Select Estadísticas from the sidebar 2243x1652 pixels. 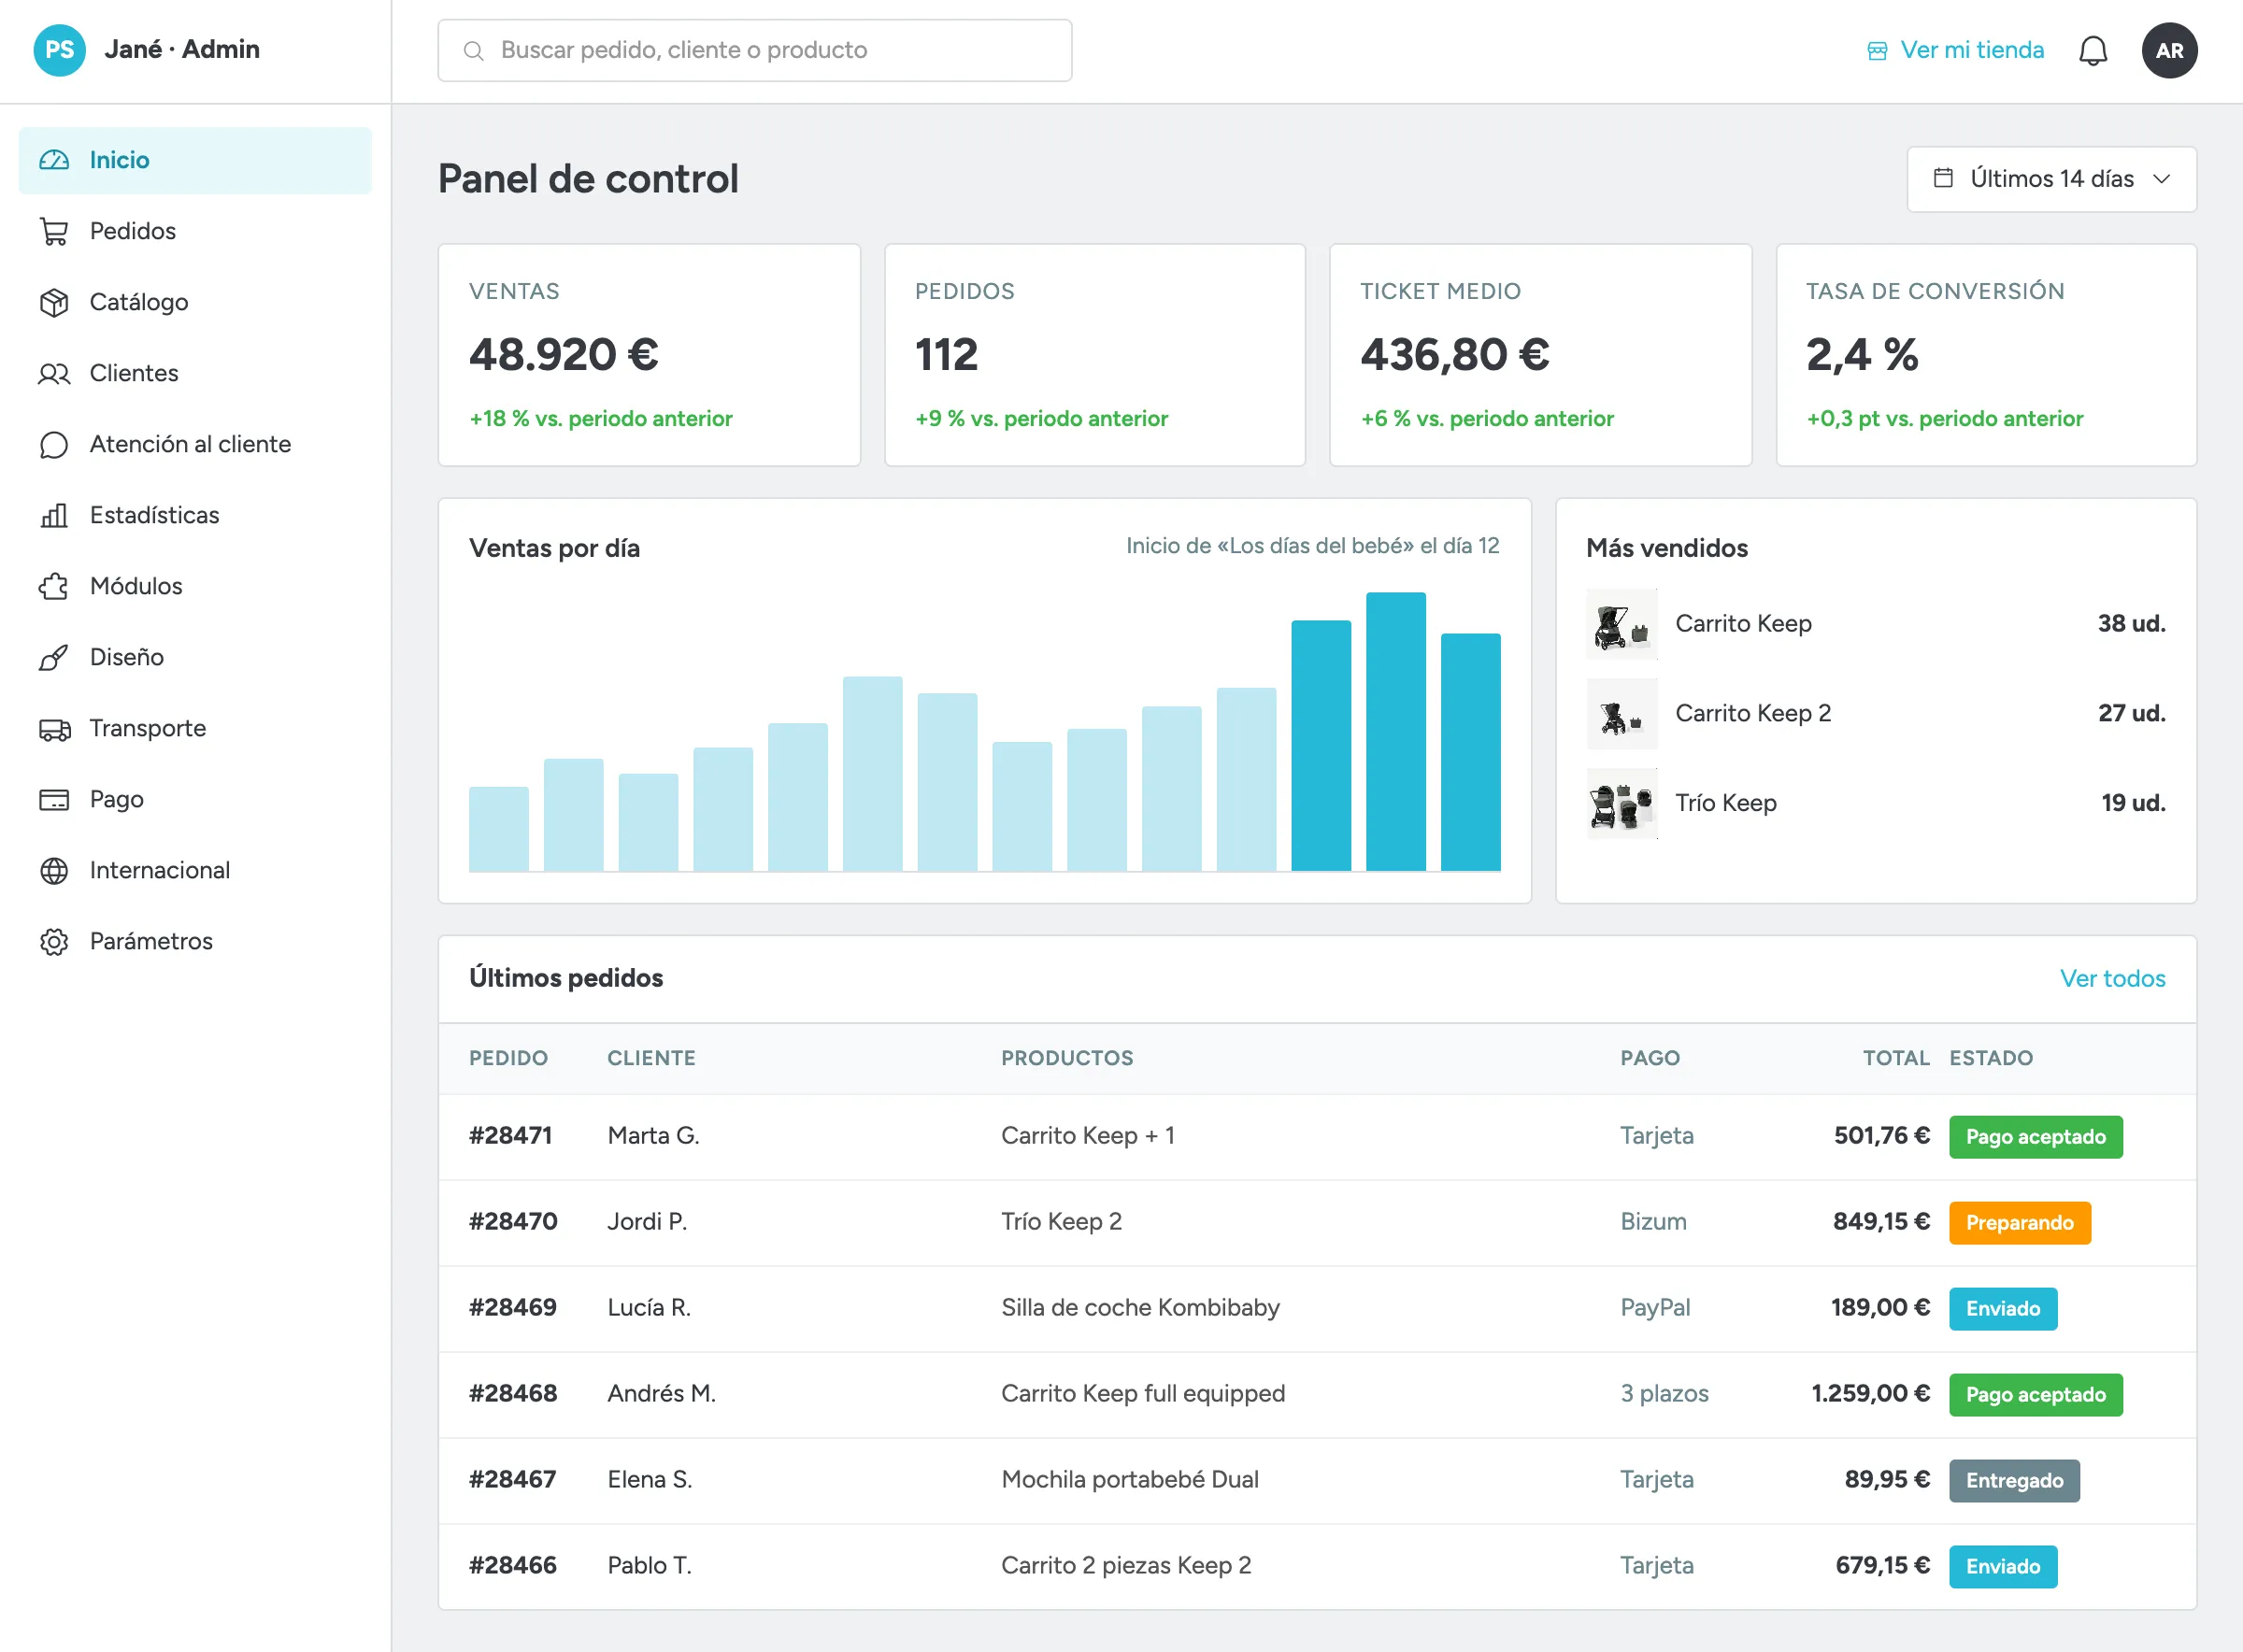pyautogui.click(x=195, y=515)
